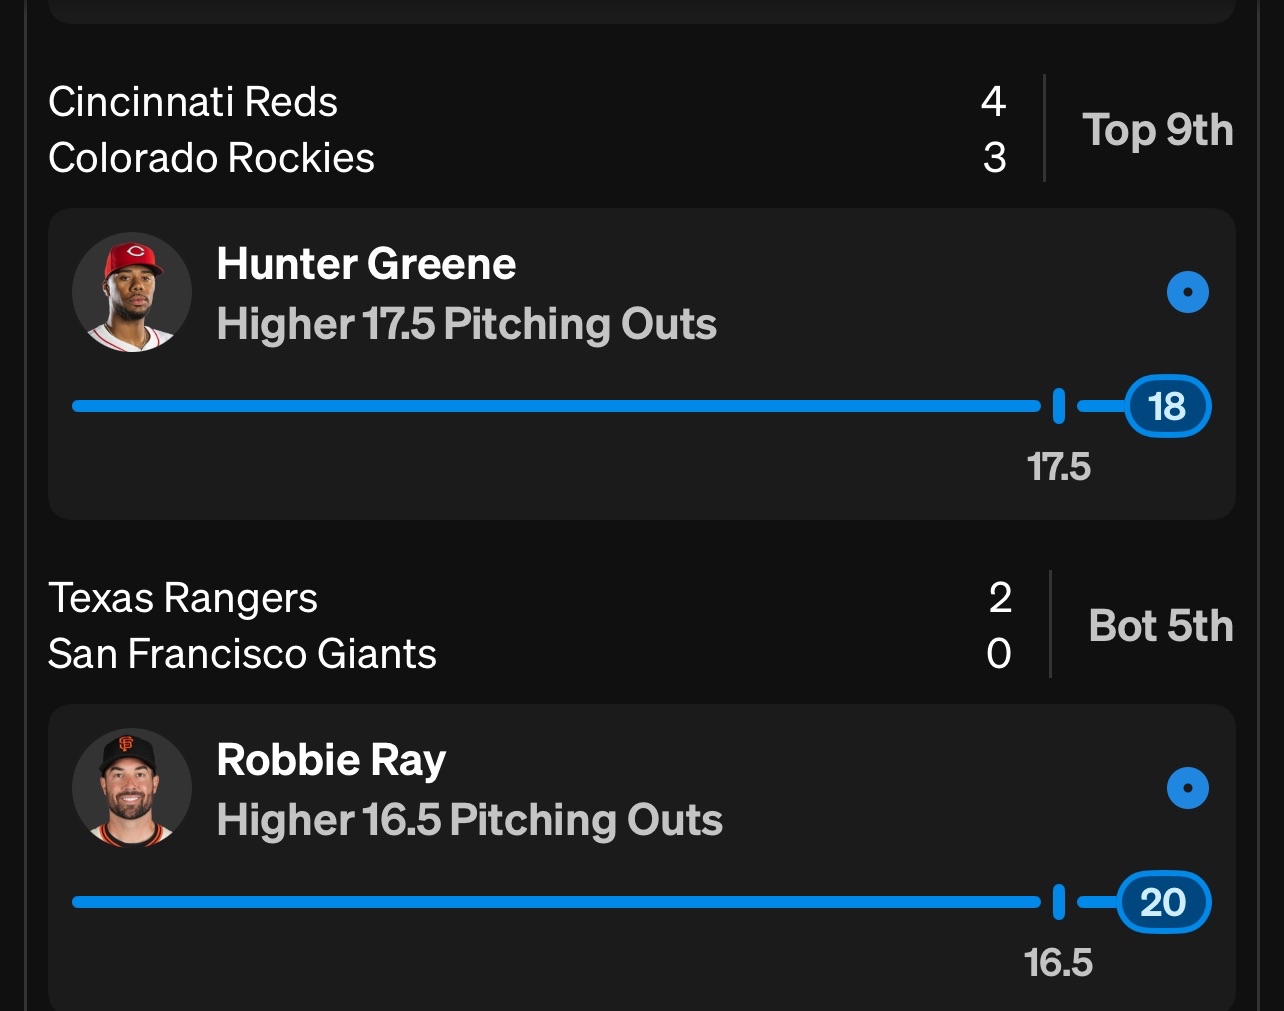Tap the Texas Rangers team name

click(183, 598)
